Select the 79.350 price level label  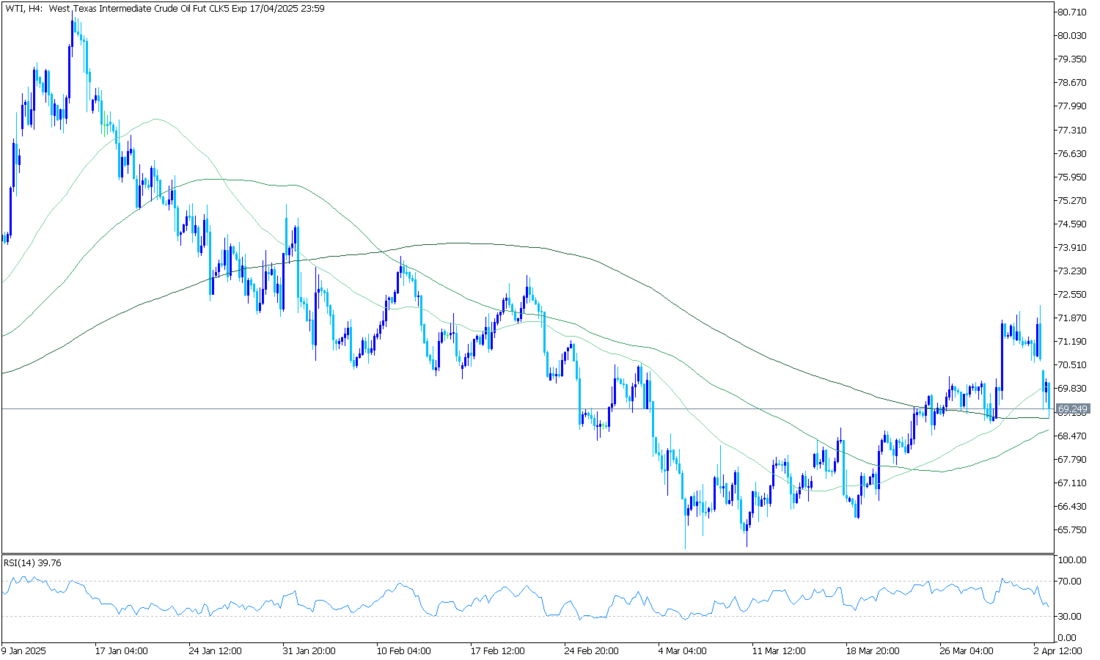1073,59
